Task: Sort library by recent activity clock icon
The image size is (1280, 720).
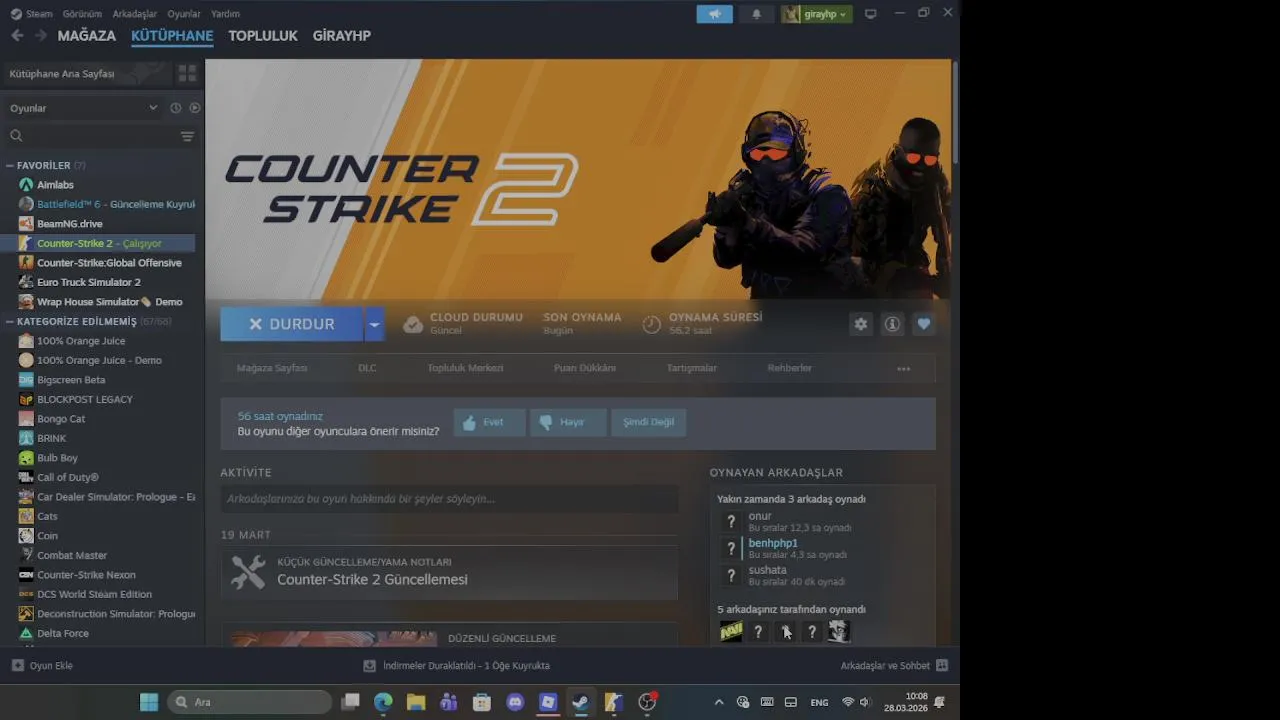Action: click(176, 108)
